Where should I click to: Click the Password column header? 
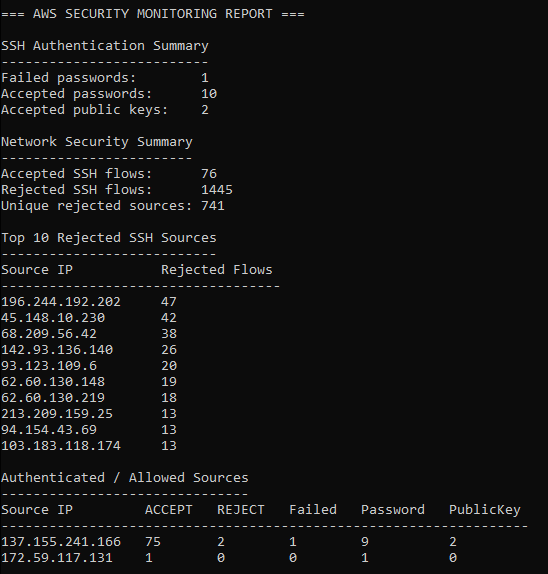tap(393, 510)
